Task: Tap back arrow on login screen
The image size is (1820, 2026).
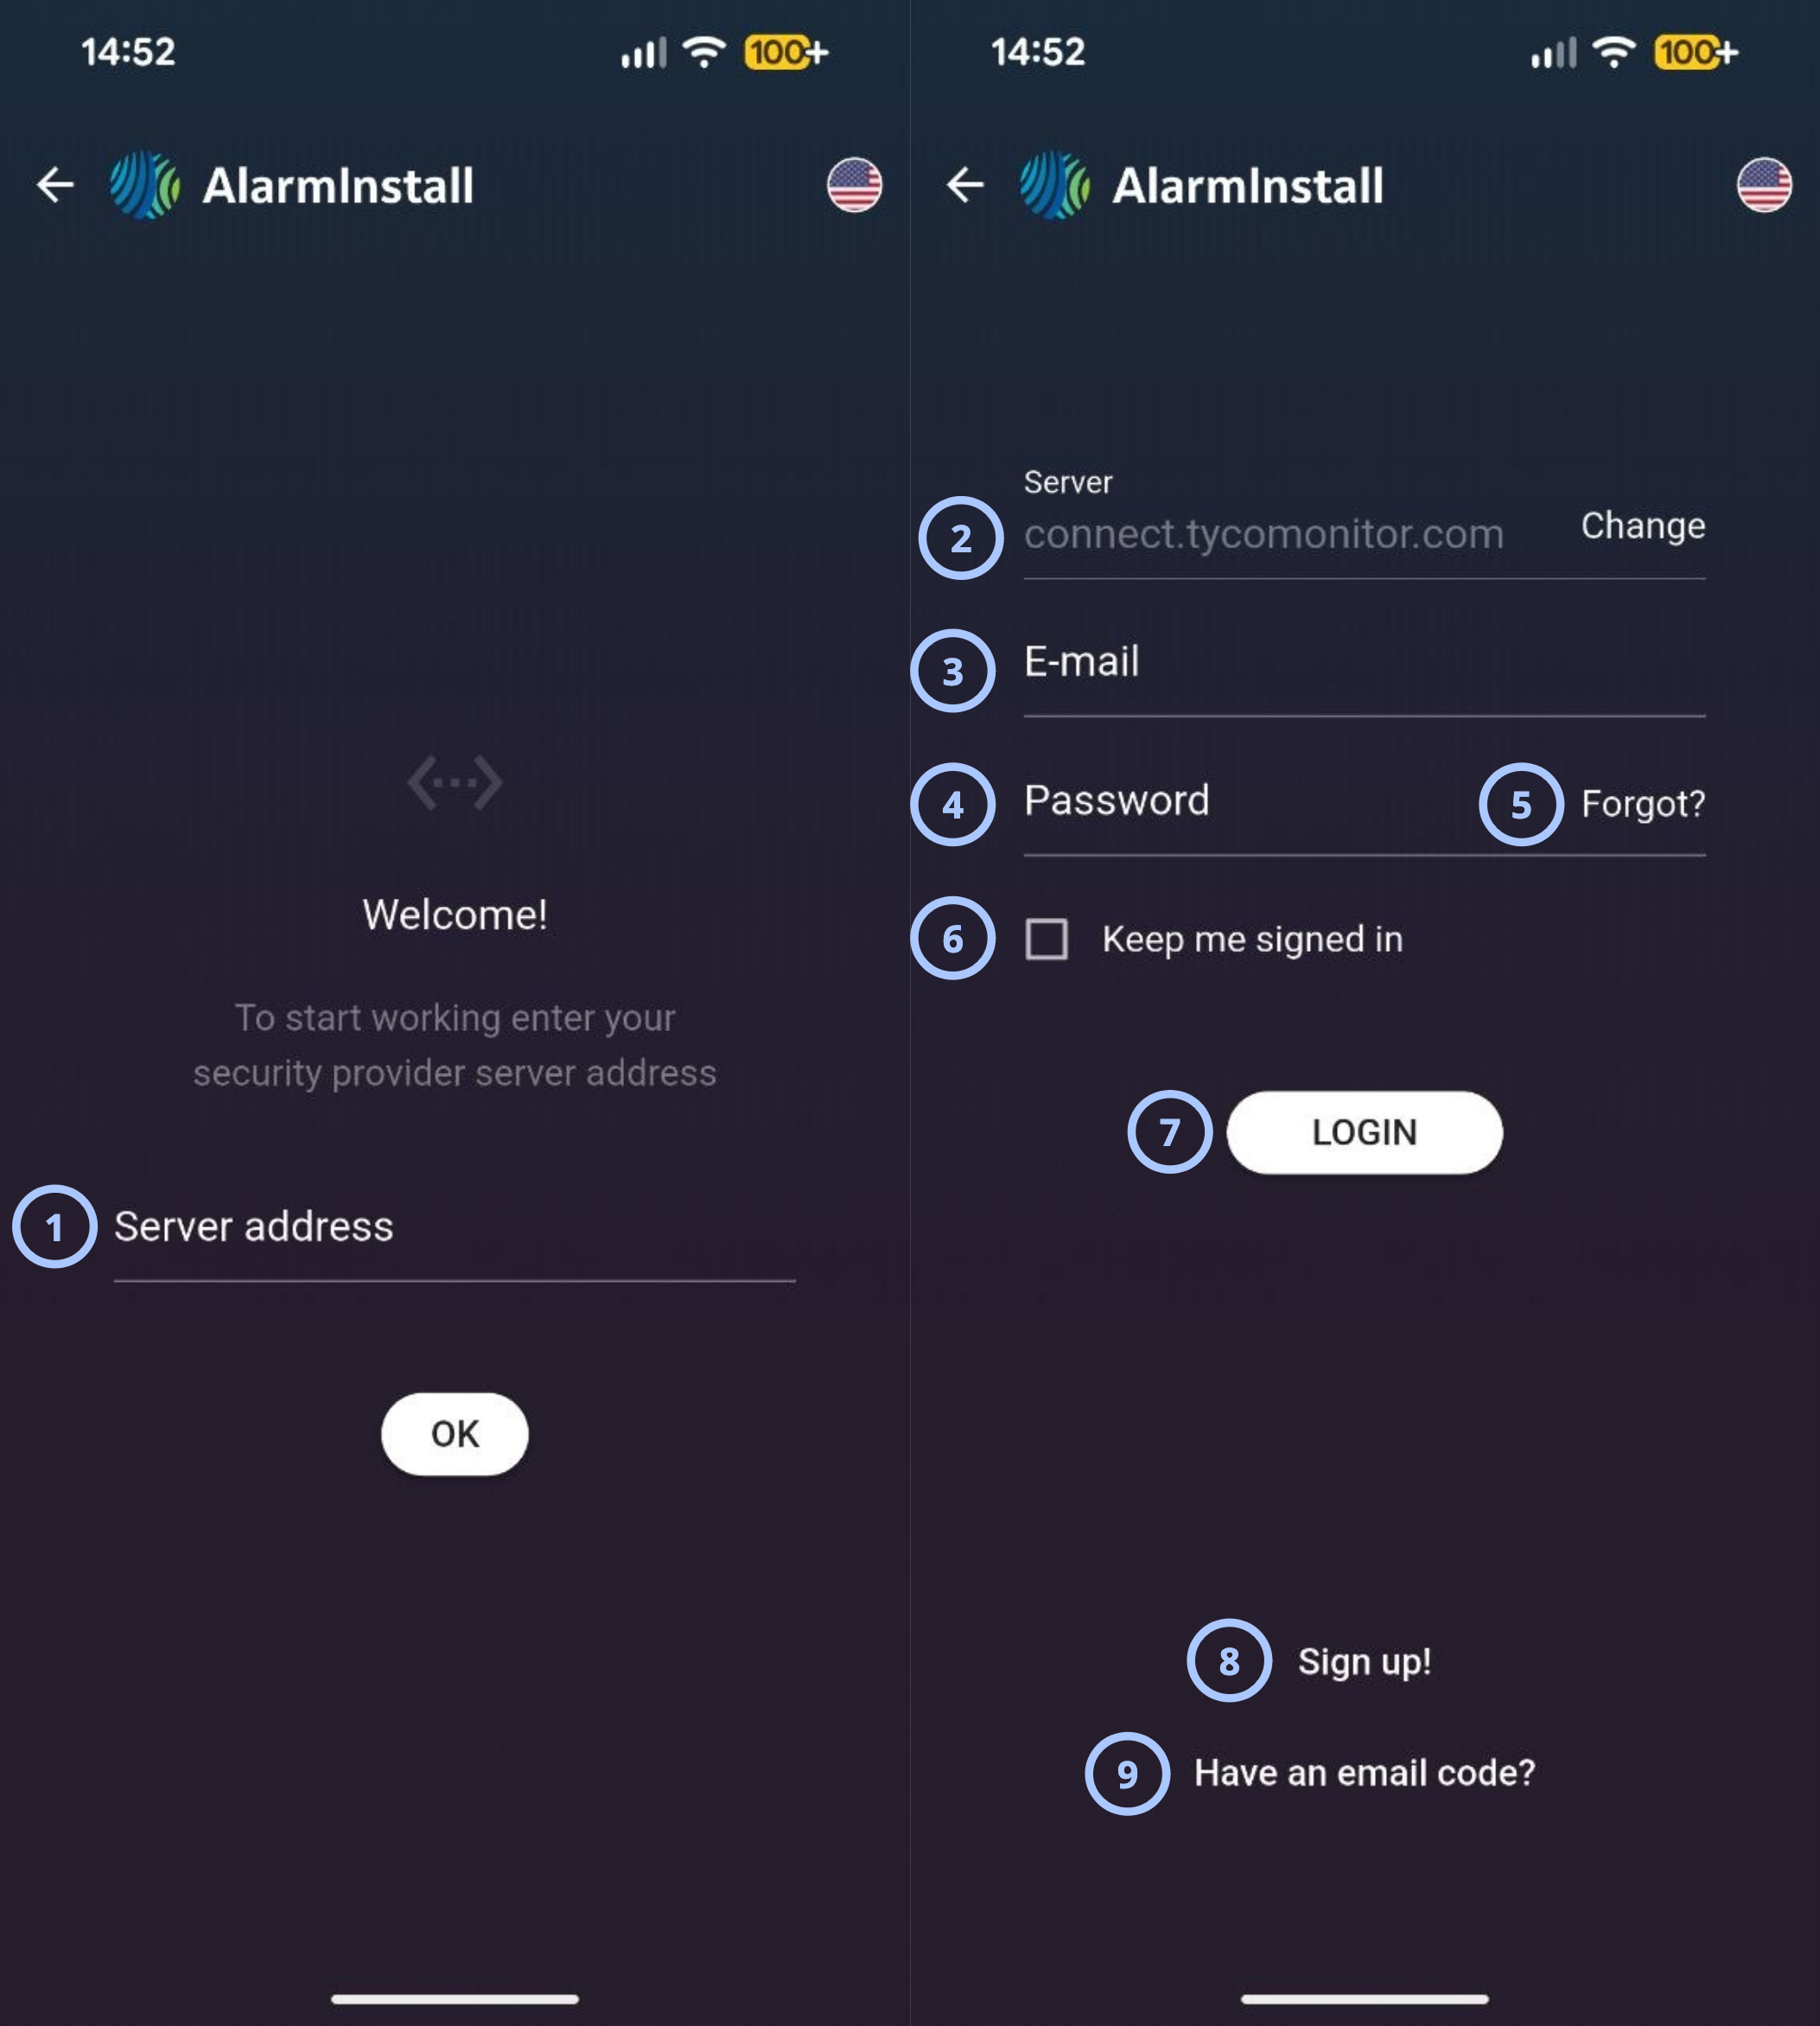Action: point(965,185)
